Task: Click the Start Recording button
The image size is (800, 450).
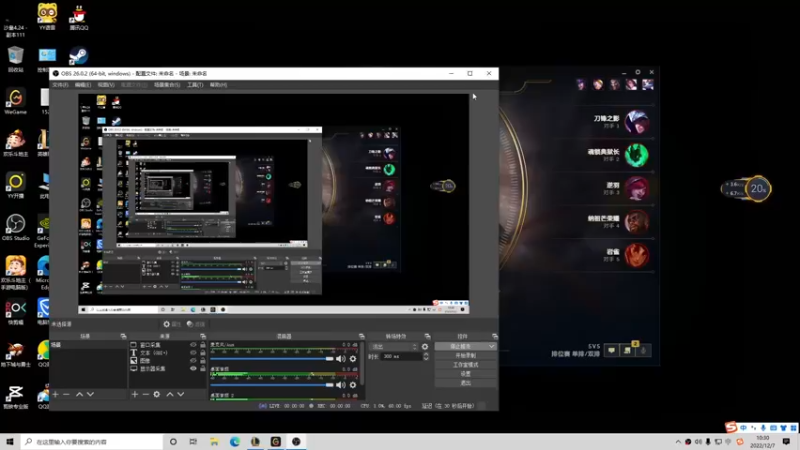Action: pyautogui.click(x=465, y=356)
